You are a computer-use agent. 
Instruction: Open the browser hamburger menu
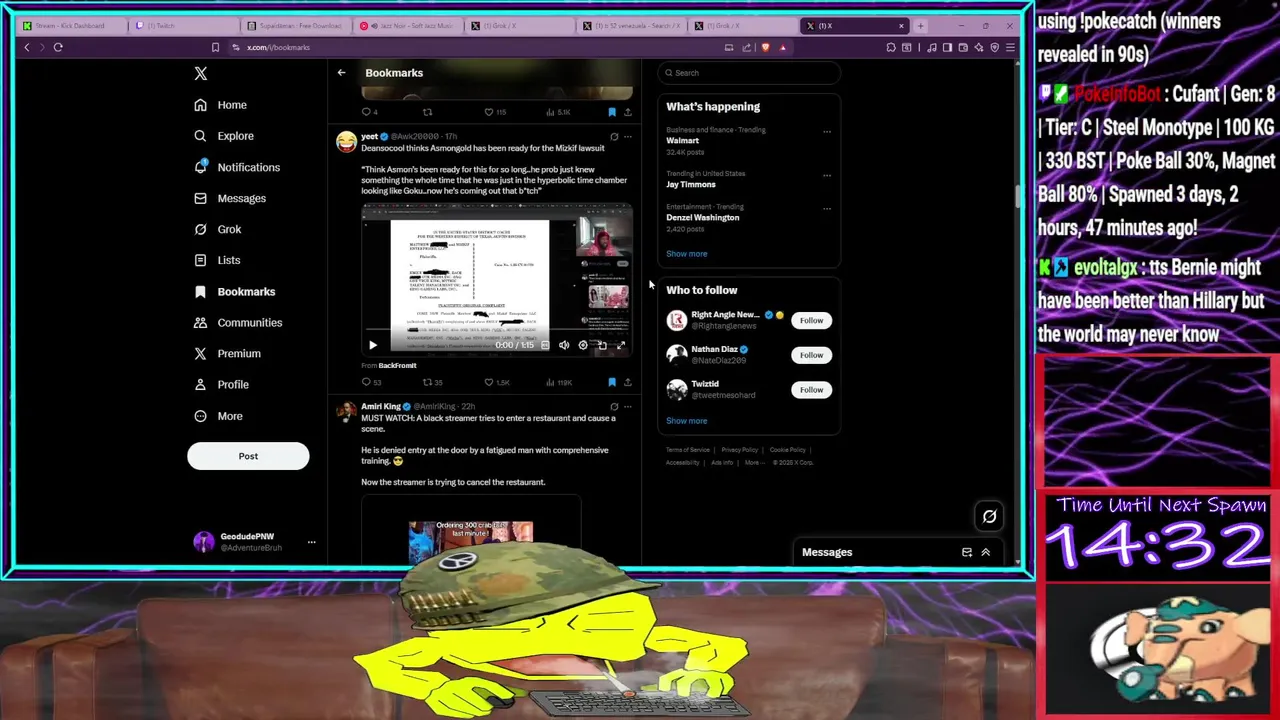click(1010, 47)
